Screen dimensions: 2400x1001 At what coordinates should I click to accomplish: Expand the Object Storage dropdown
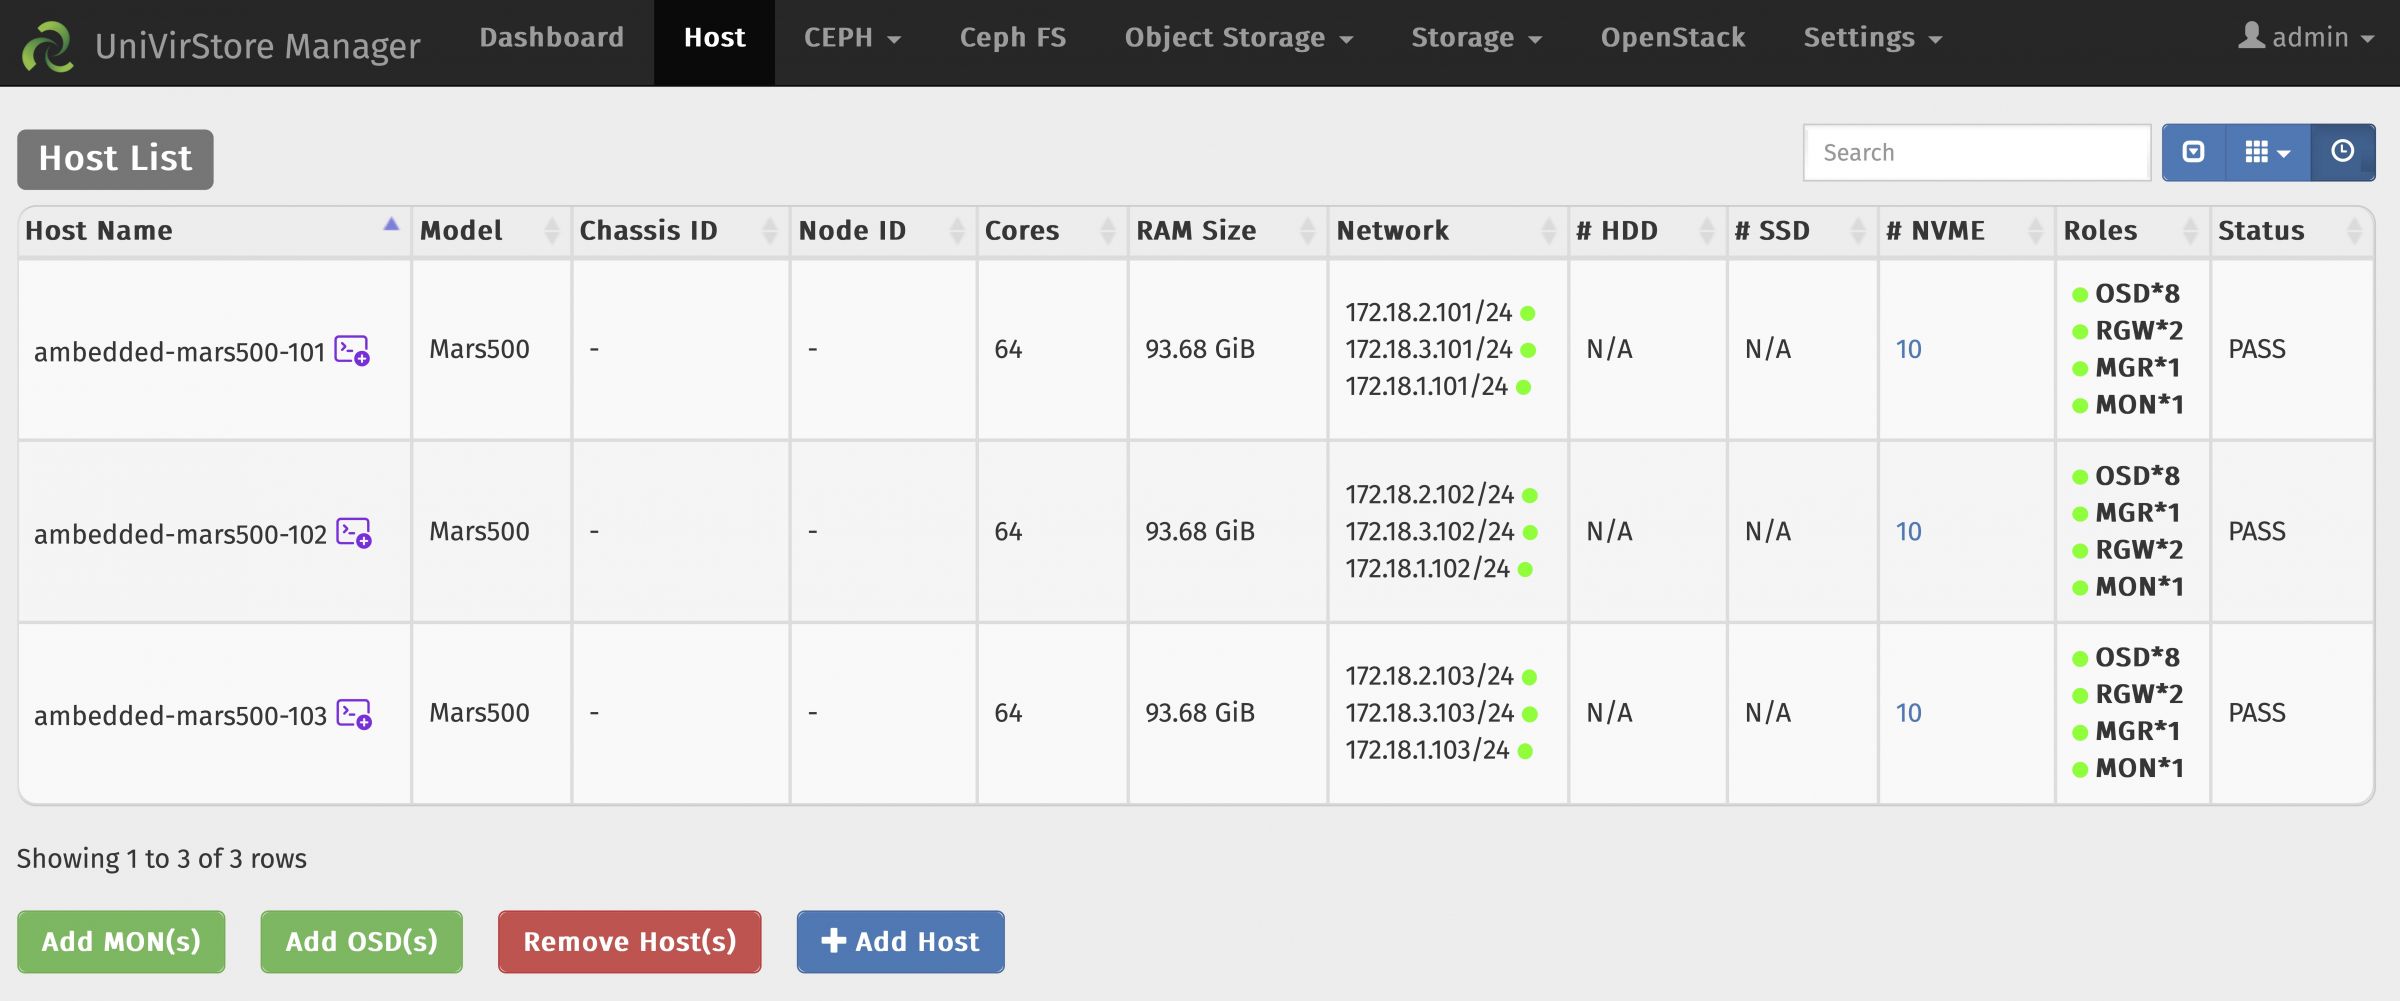click(x=1238, y=38)
